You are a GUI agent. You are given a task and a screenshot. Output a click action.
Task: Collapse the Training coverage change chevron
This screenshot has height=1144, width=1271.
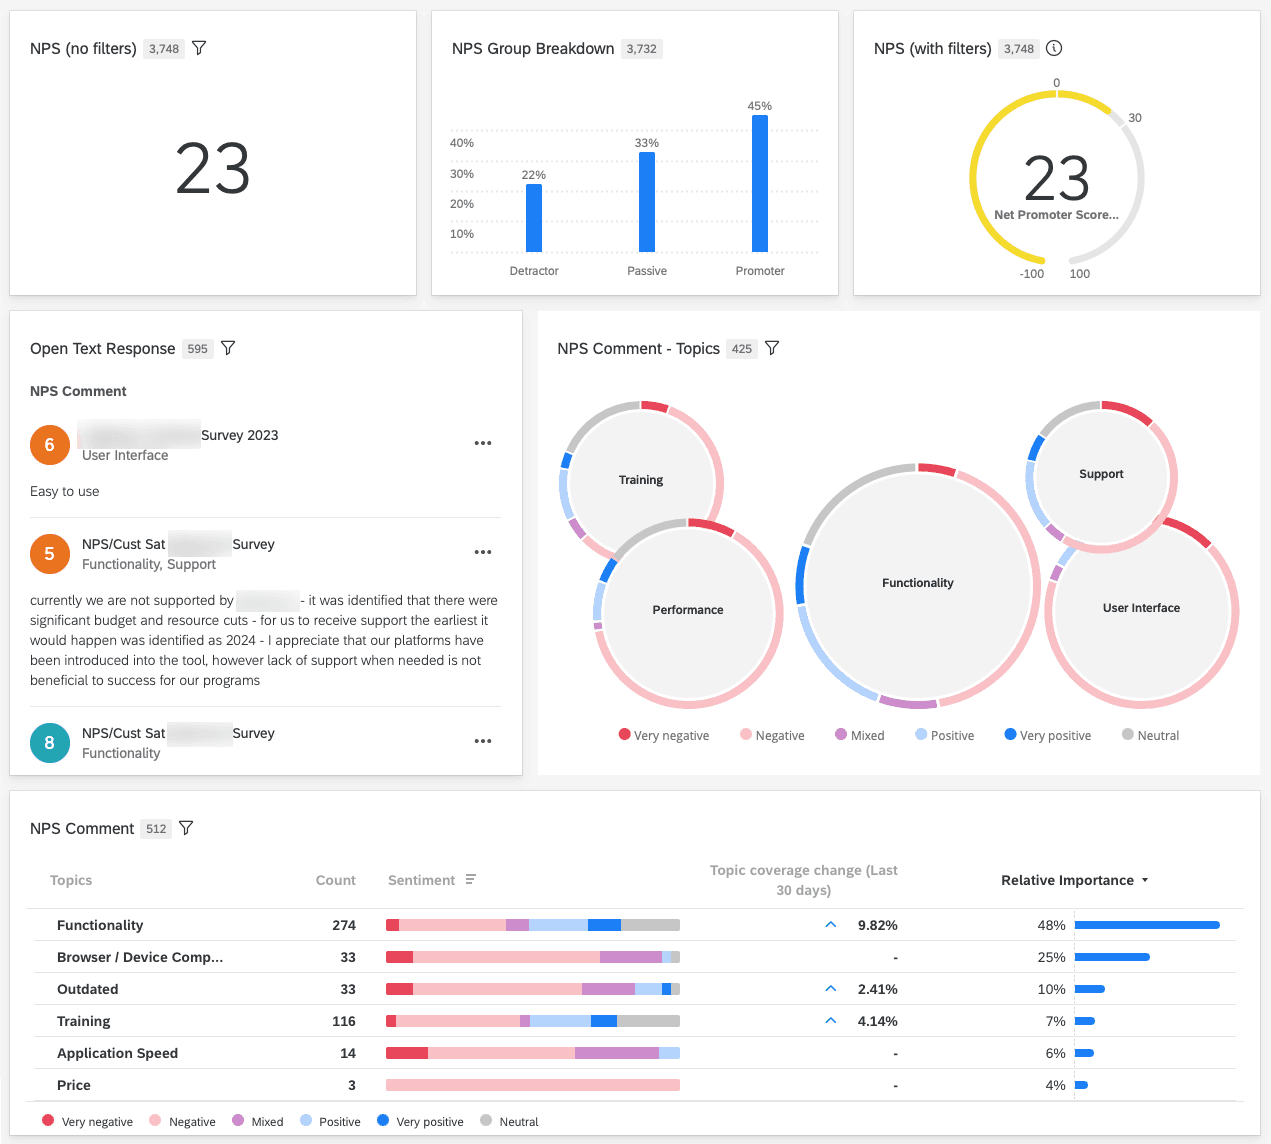coord(829,1020)
